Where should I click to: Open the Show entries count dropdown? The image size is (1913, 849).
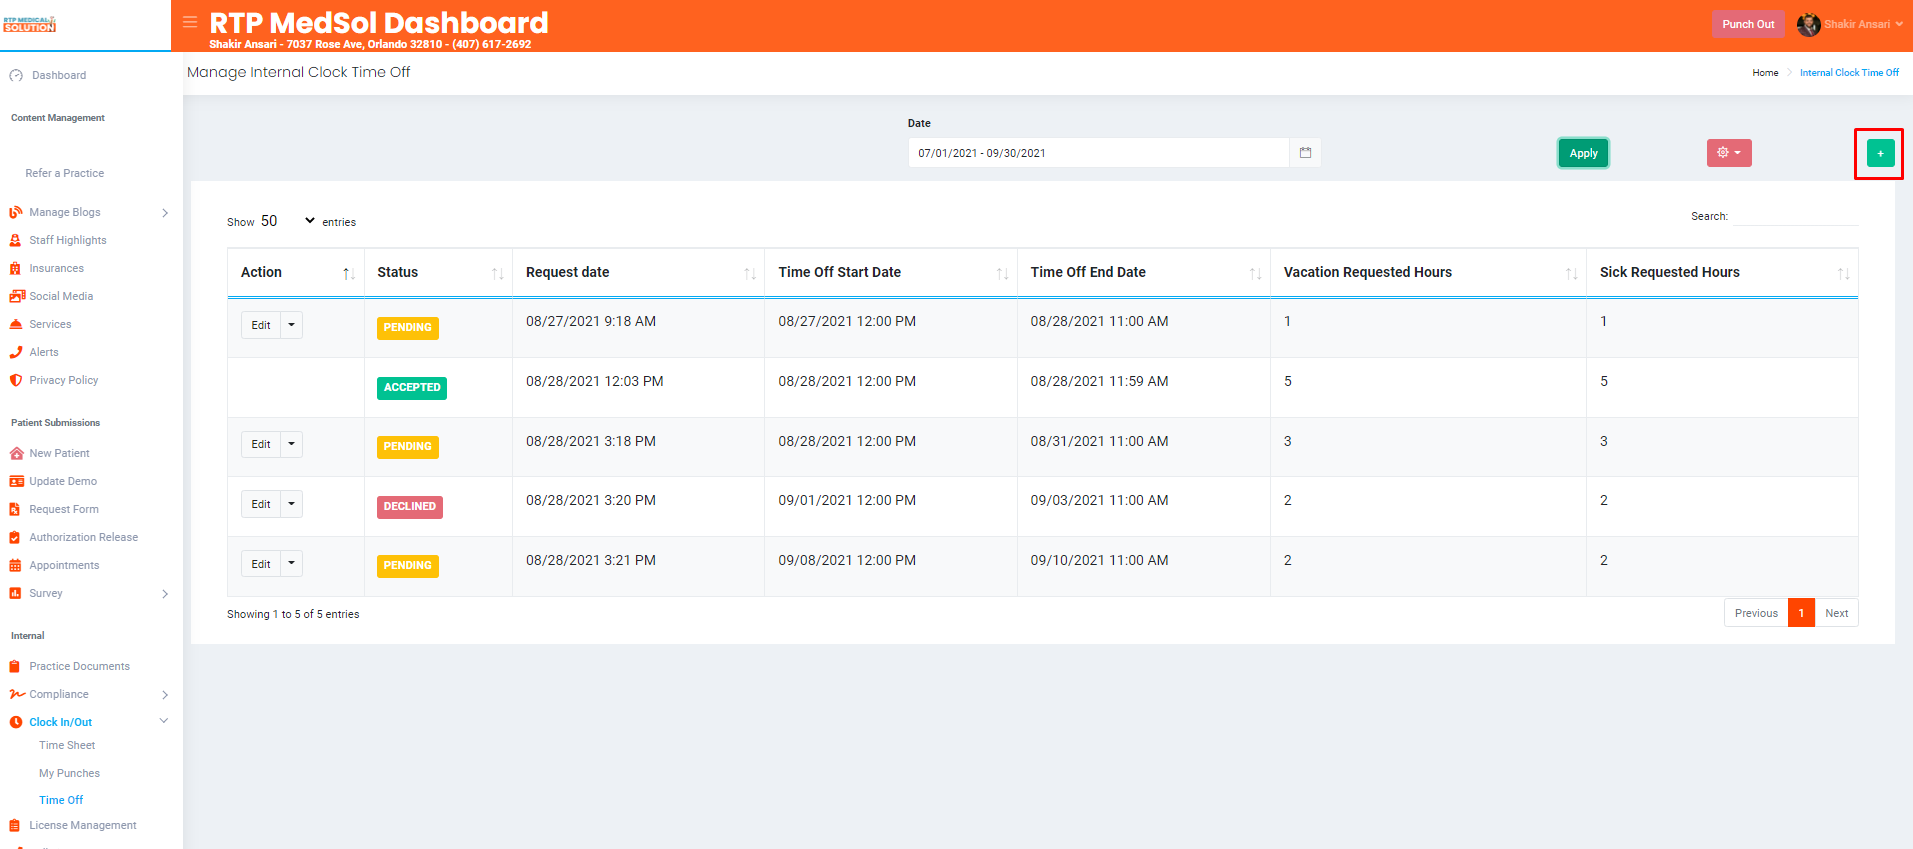[x=287, y=221]
